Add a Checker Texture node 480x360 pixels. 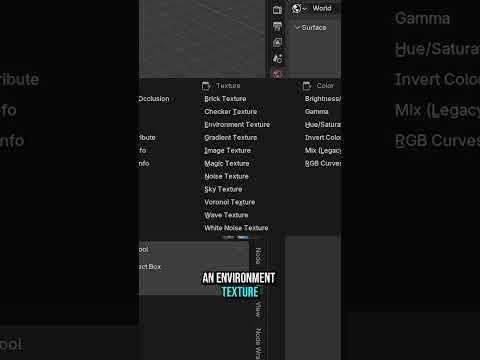[231, 112]
